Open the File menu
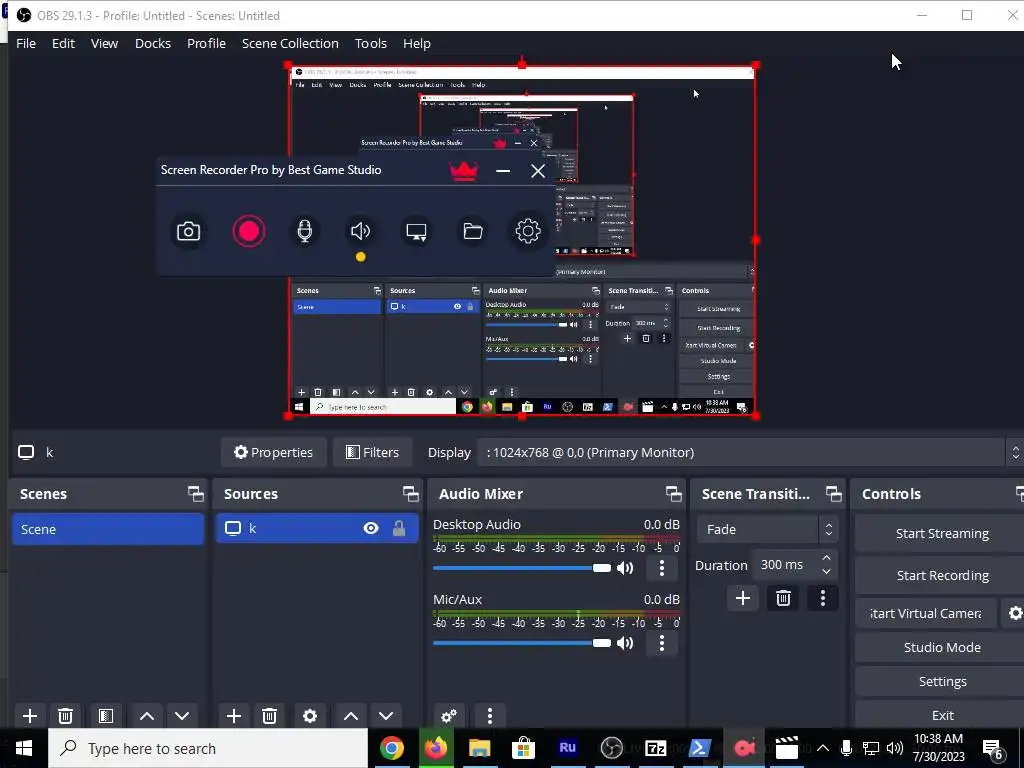 click(x=26, y=43)
